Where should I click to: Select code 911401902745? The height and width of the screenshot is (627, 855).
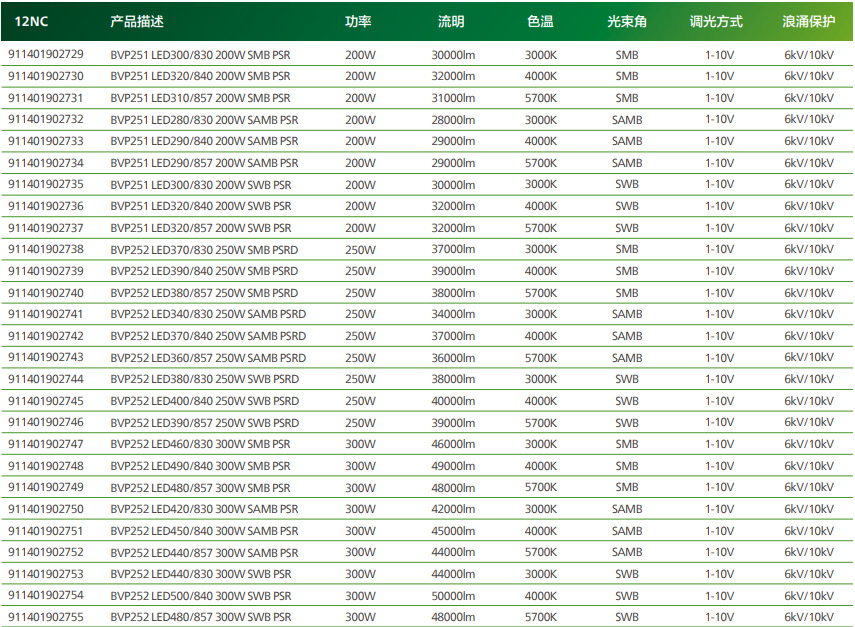coord(46,400)
